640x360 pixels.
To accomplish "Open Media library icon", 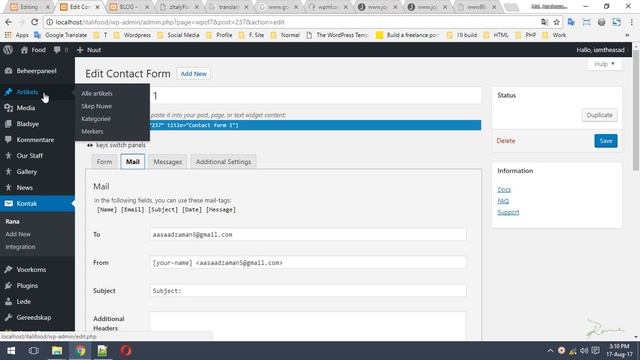I will pos(8,108).
